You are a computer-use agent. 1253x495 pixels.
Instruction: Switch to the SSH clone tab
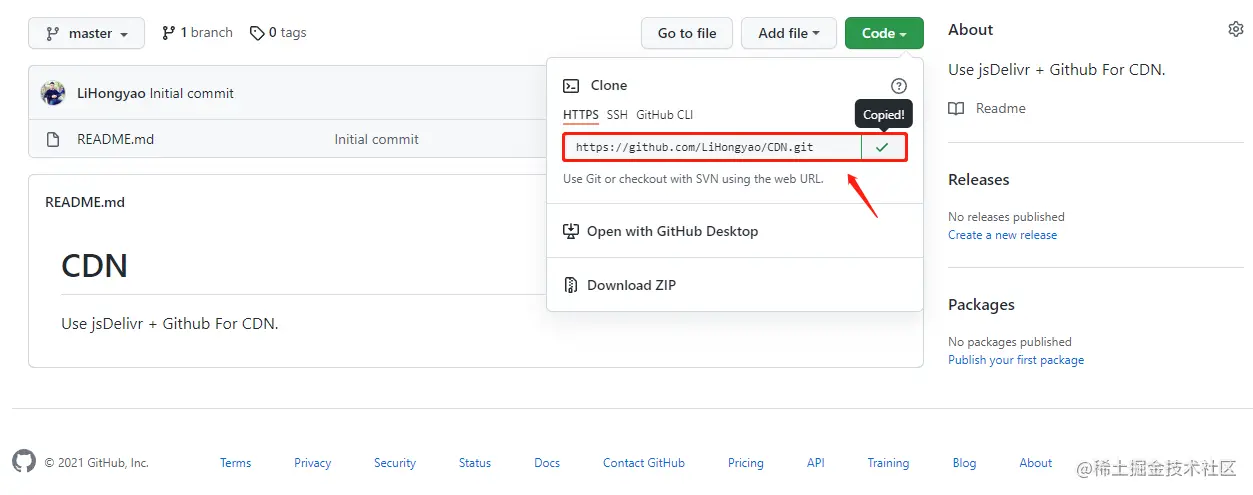coord(617,115)
